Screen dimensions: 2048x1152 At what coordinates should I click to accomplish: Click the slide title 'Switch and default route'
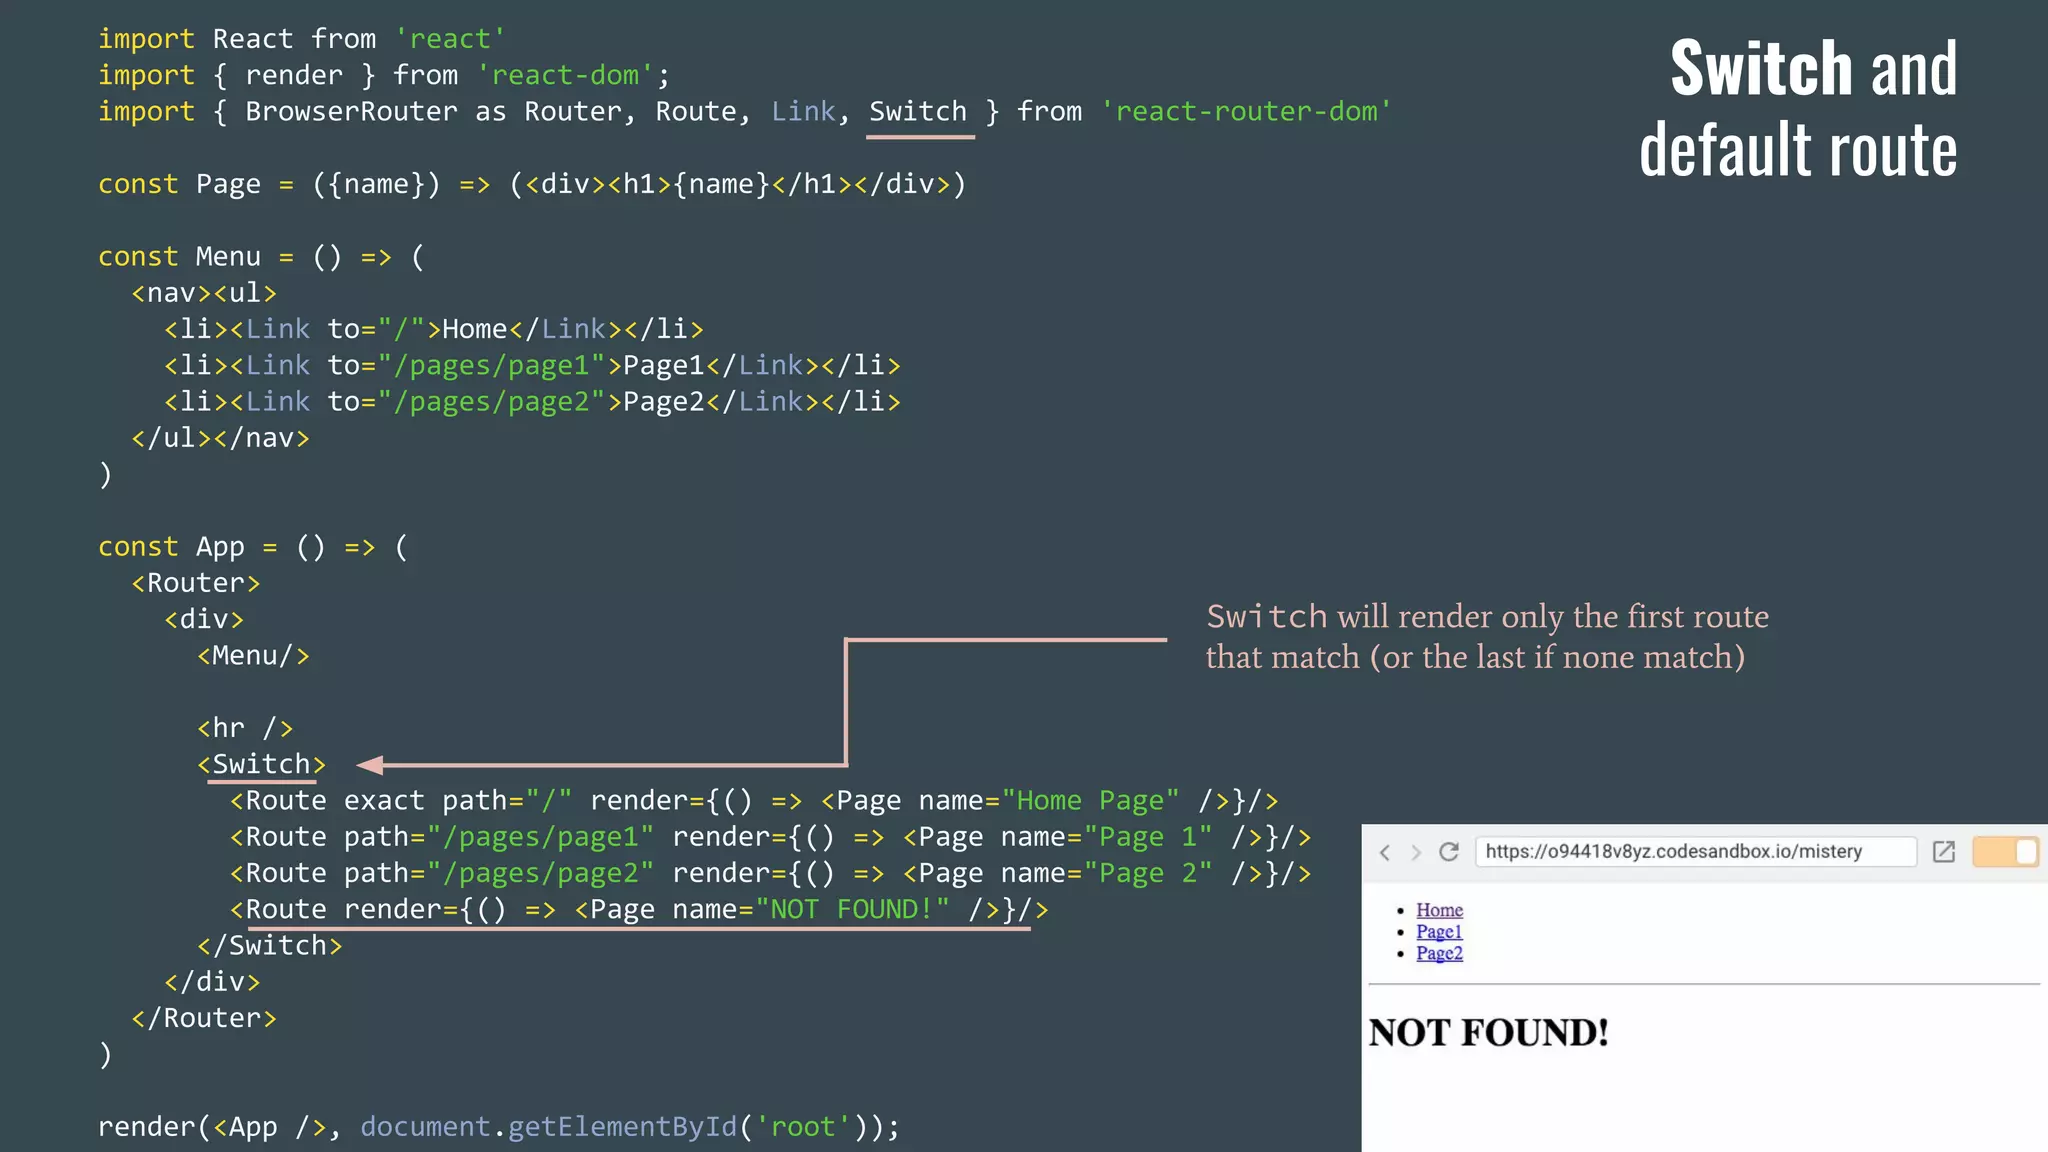[1798, 108]
